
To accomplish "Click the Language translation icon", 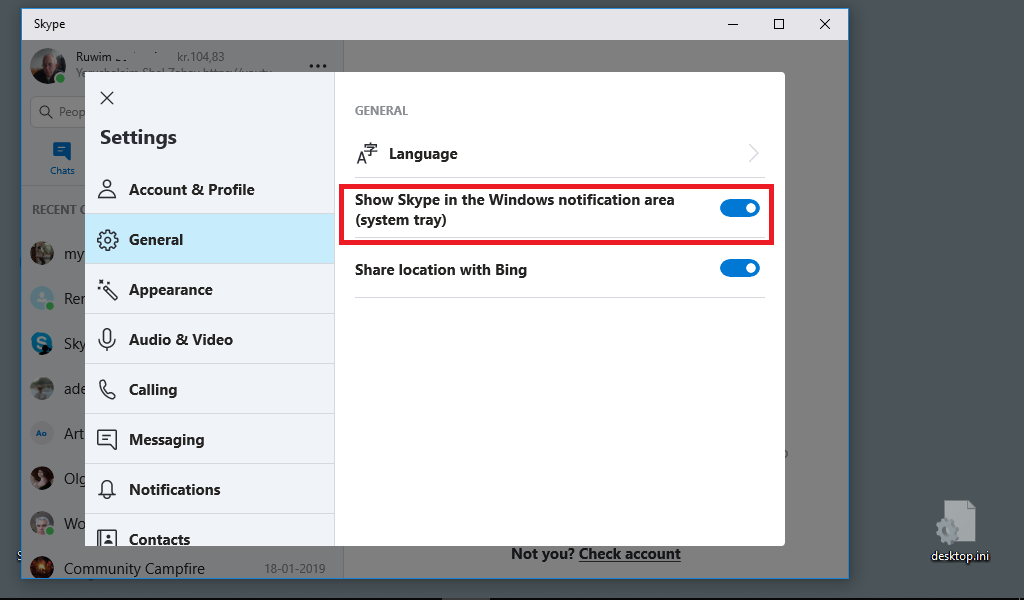I will coord(367,153).
